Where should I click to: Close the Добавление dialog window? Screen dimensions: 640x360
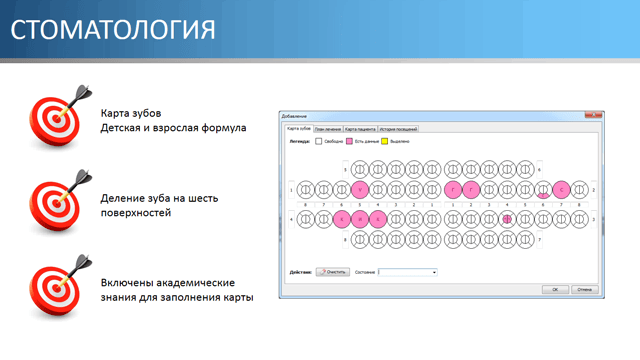[x=593, y=115]
